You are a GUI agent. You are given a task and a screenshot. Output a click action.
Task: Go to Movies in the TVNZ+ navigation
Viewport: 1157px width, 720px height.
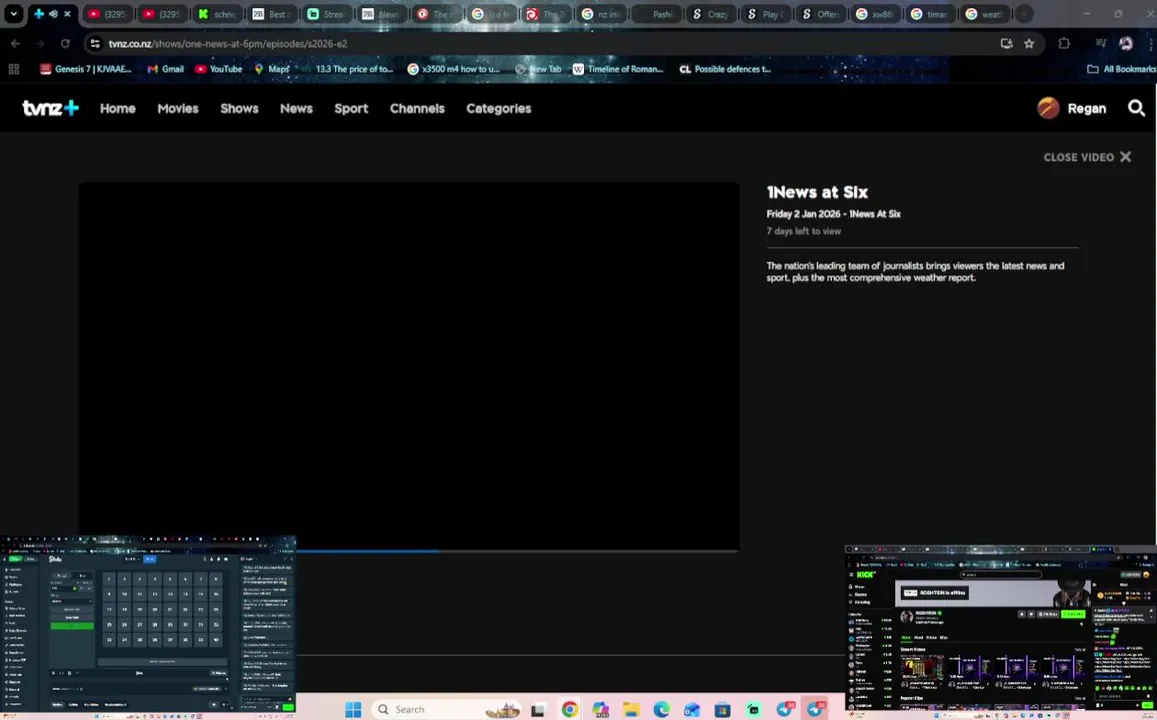[x=178, y=108]
